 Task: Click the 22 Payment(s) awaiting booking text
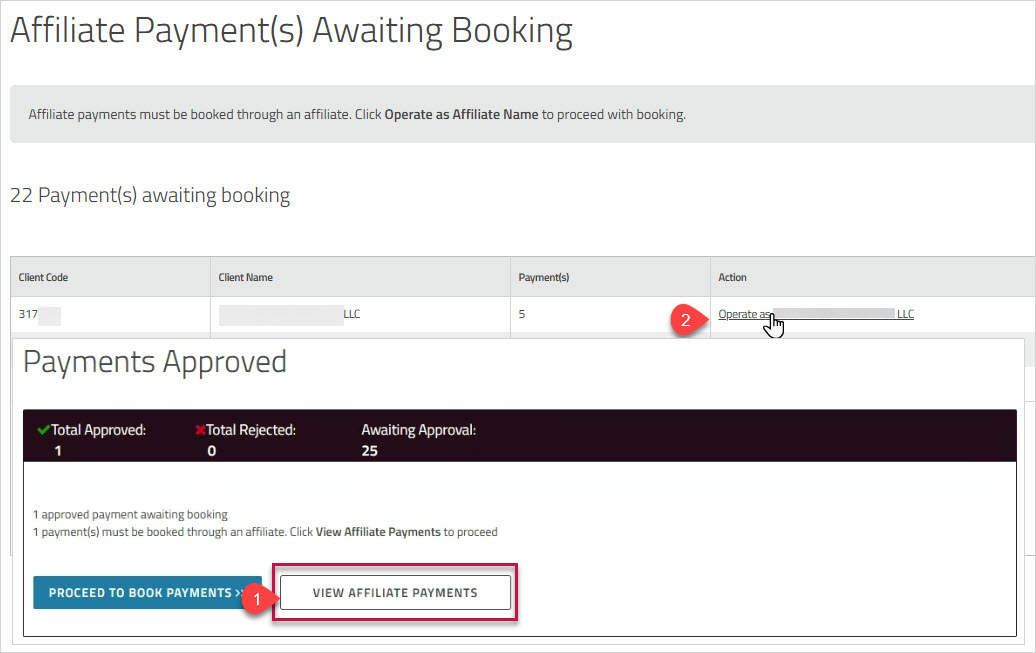point(150,196)
